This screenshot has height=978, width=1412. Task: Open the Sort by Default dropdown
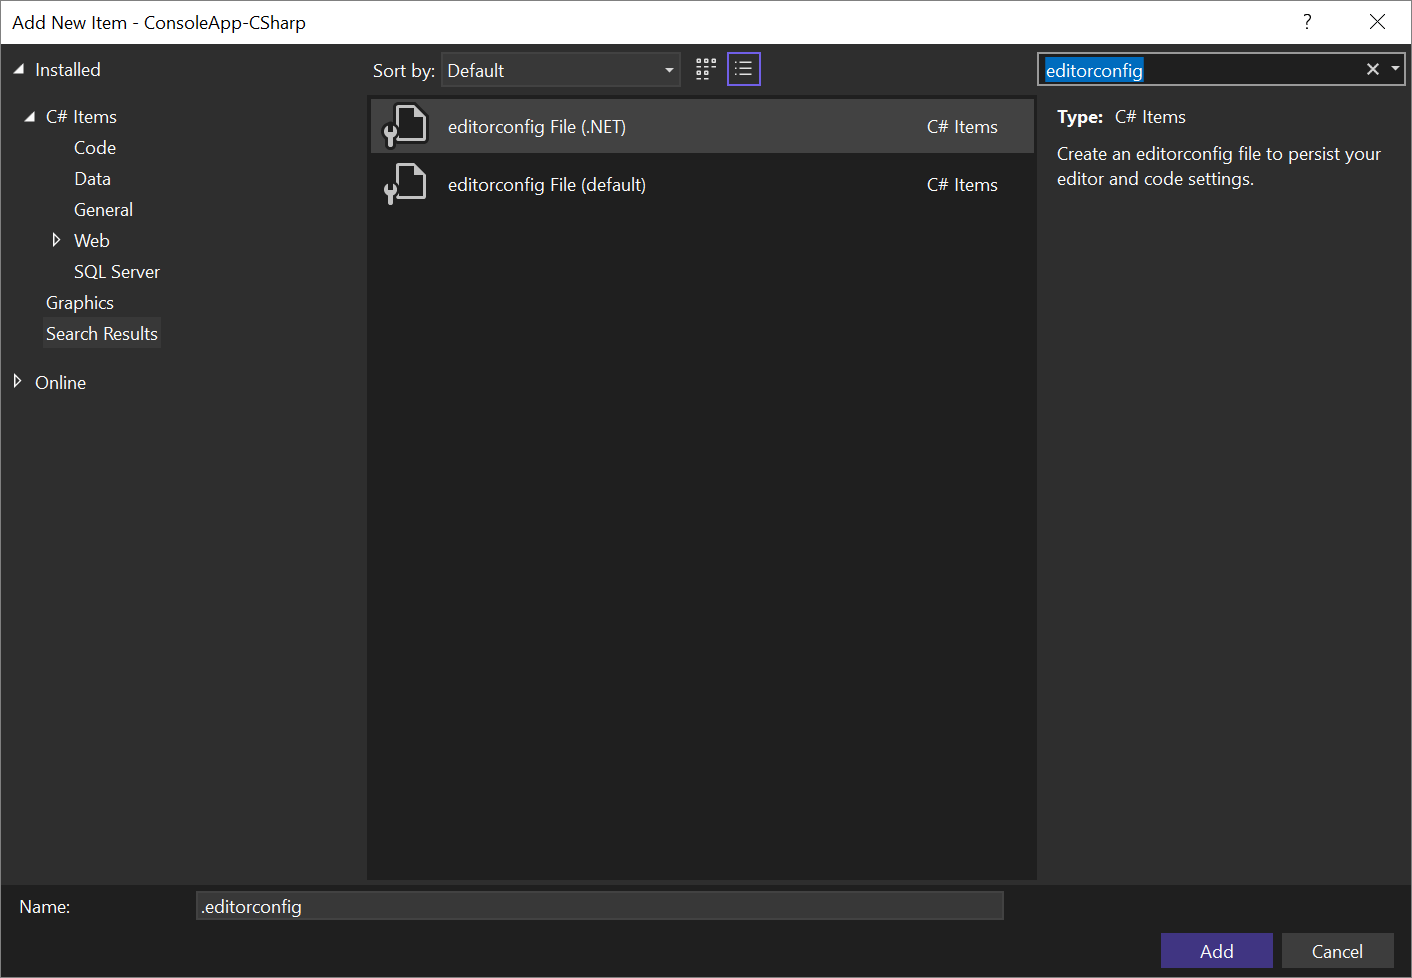(561, 70)
